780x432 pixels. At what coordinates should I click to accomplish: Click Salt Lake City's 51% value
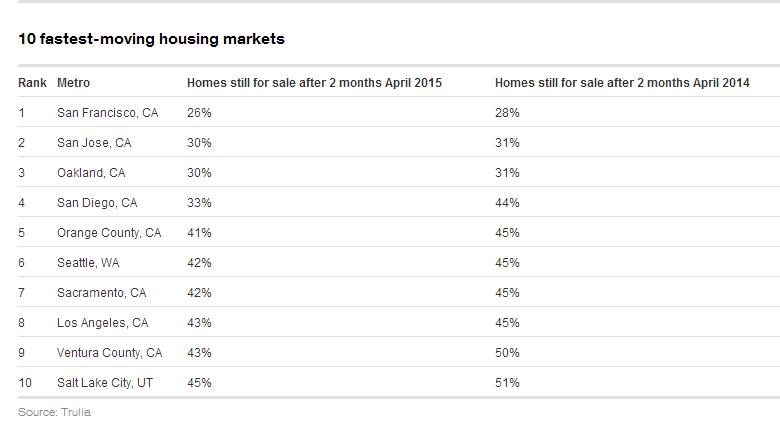[507, 383]
